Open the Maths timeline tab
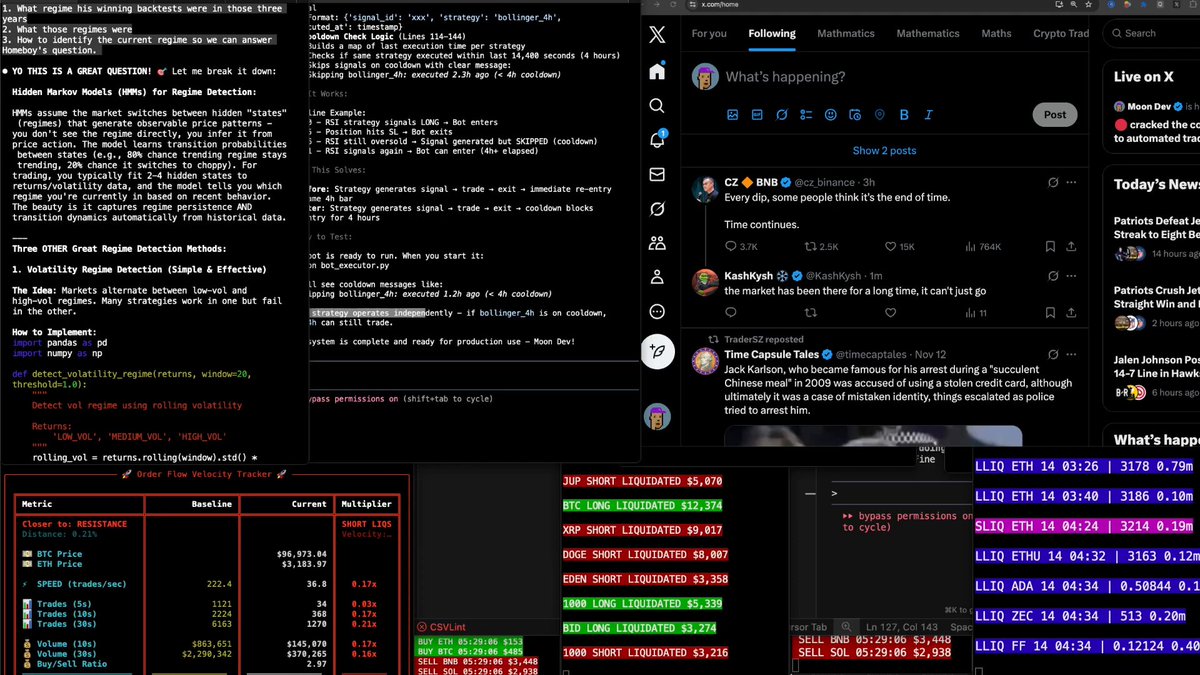 996,33
